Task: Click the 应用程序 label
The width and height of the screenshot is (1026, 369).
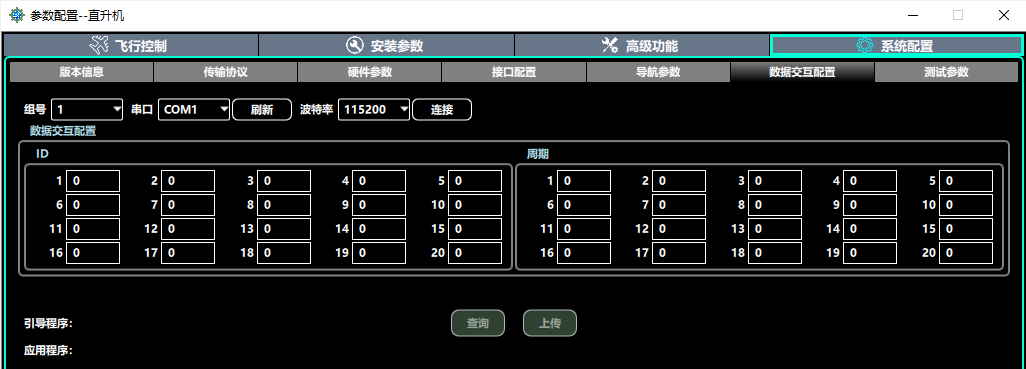Action: (x=48, y=351)
